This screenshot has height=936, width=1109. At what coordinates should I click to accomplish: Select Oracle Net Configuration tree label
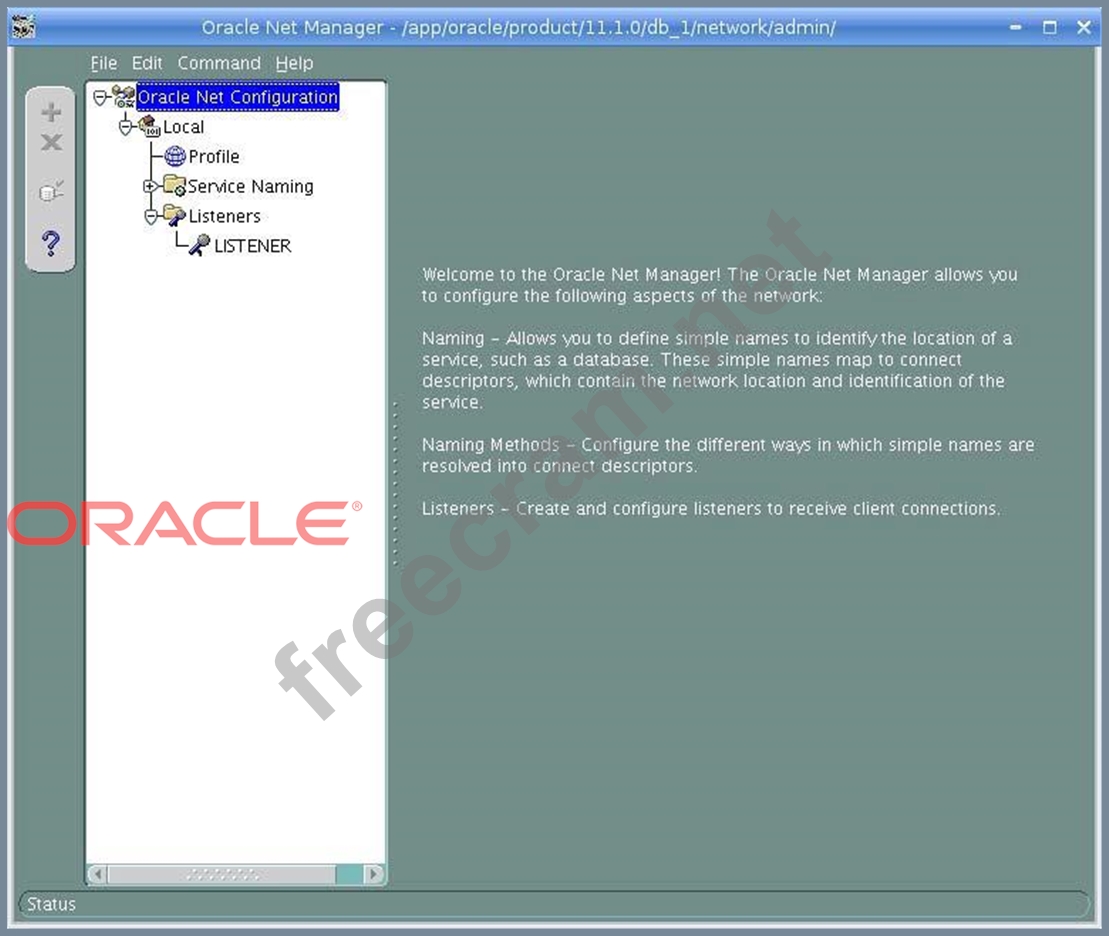click(x=238, y=97)
